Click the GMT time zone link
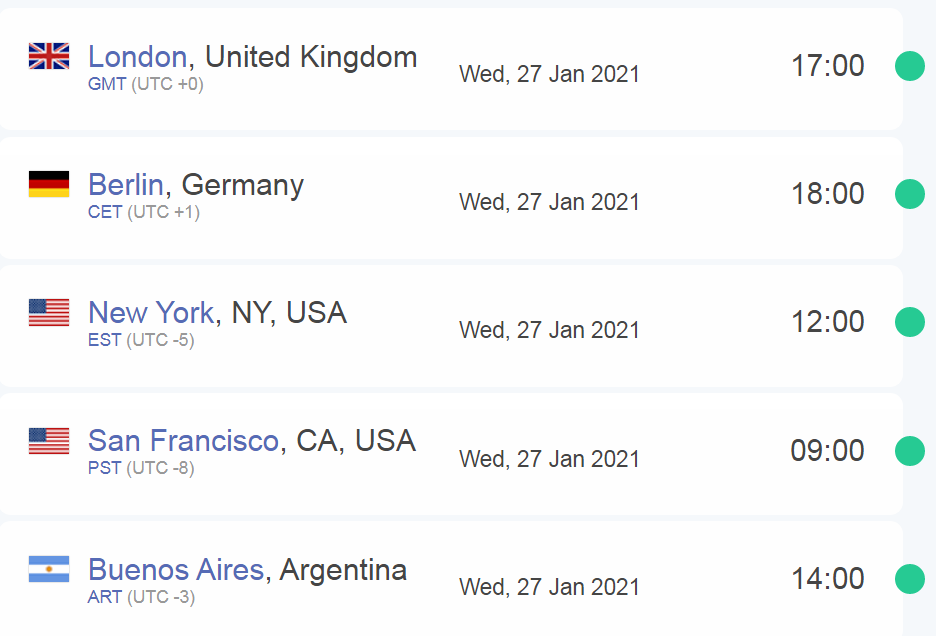936x636 pixels. (x=107, y=84)
